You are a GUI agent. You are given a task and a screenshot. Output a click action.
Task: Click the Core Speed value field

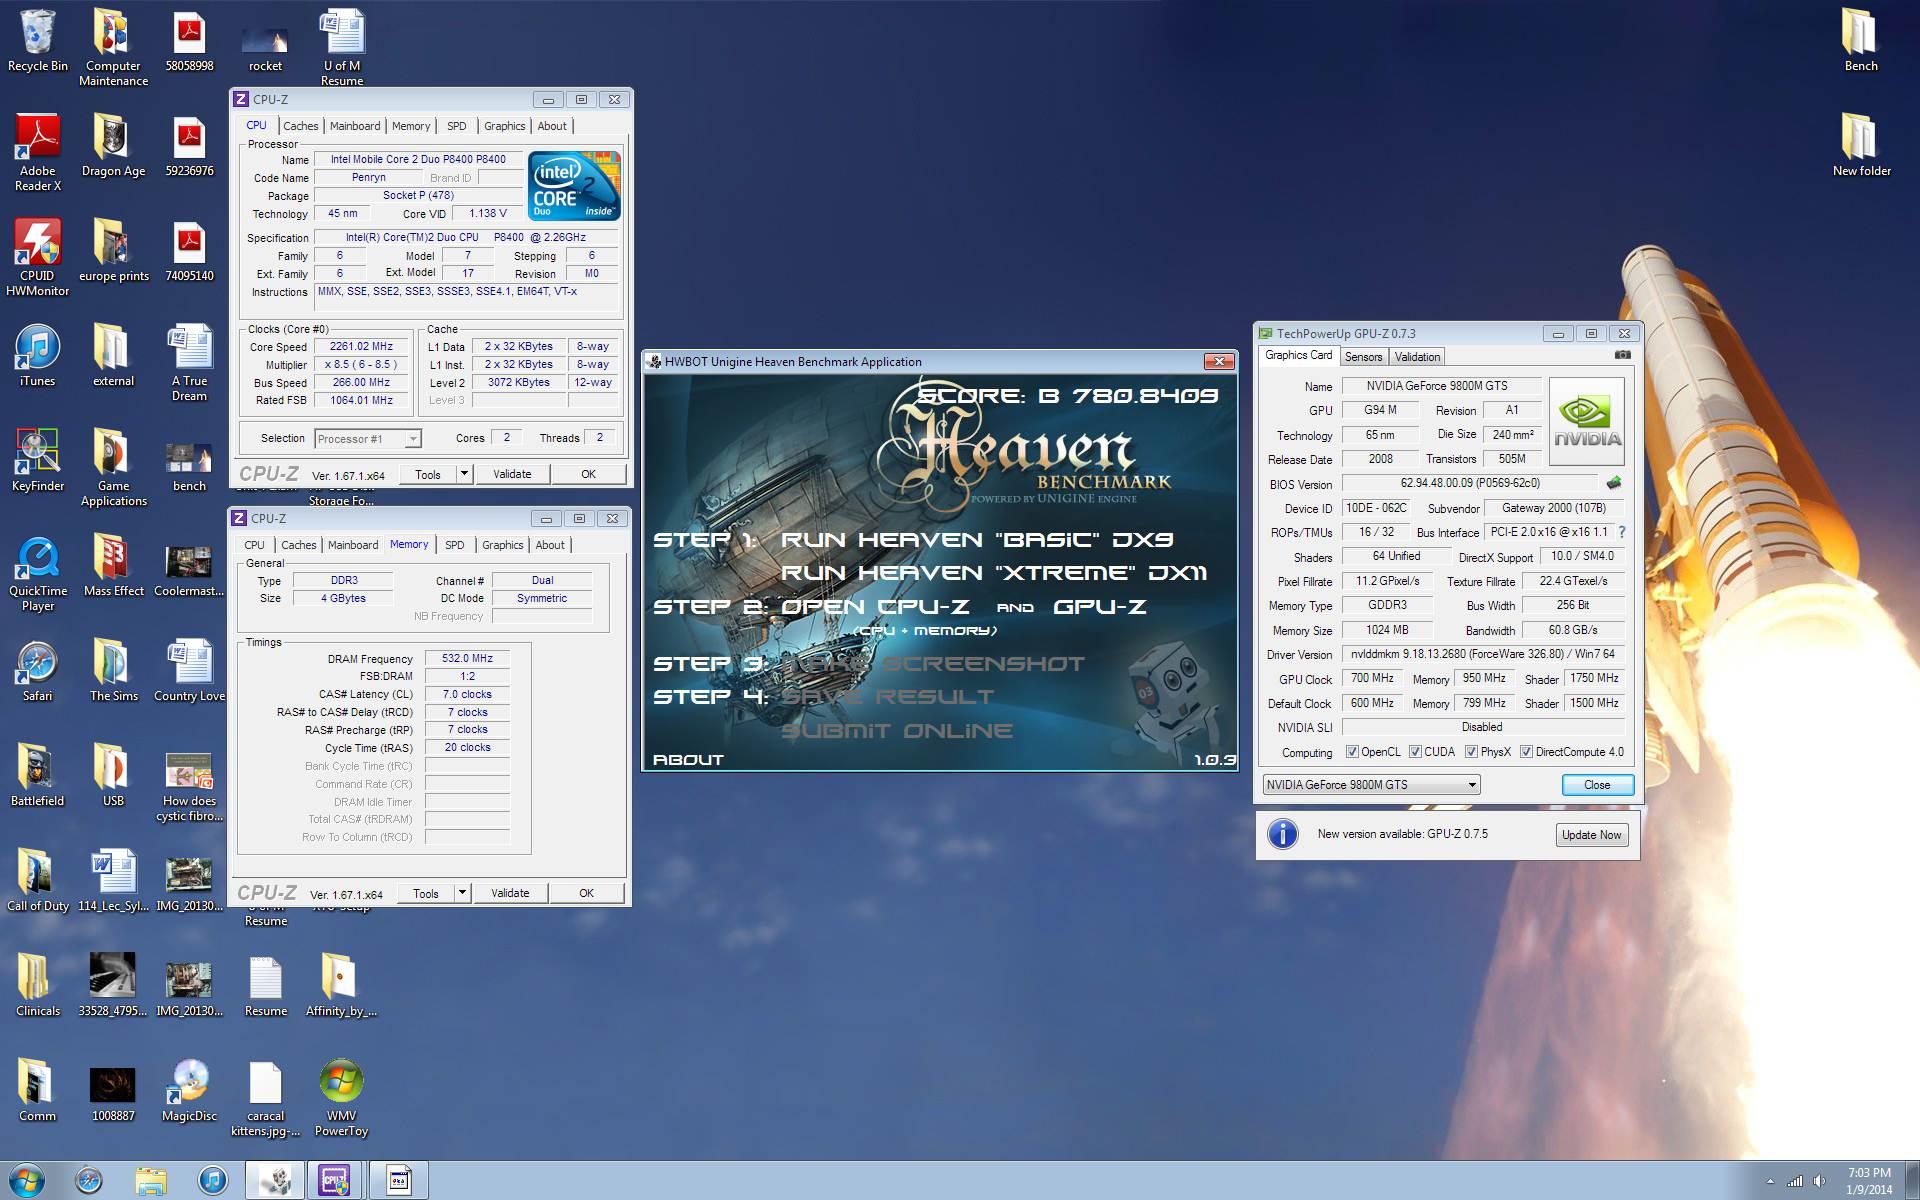coord(361,347)
